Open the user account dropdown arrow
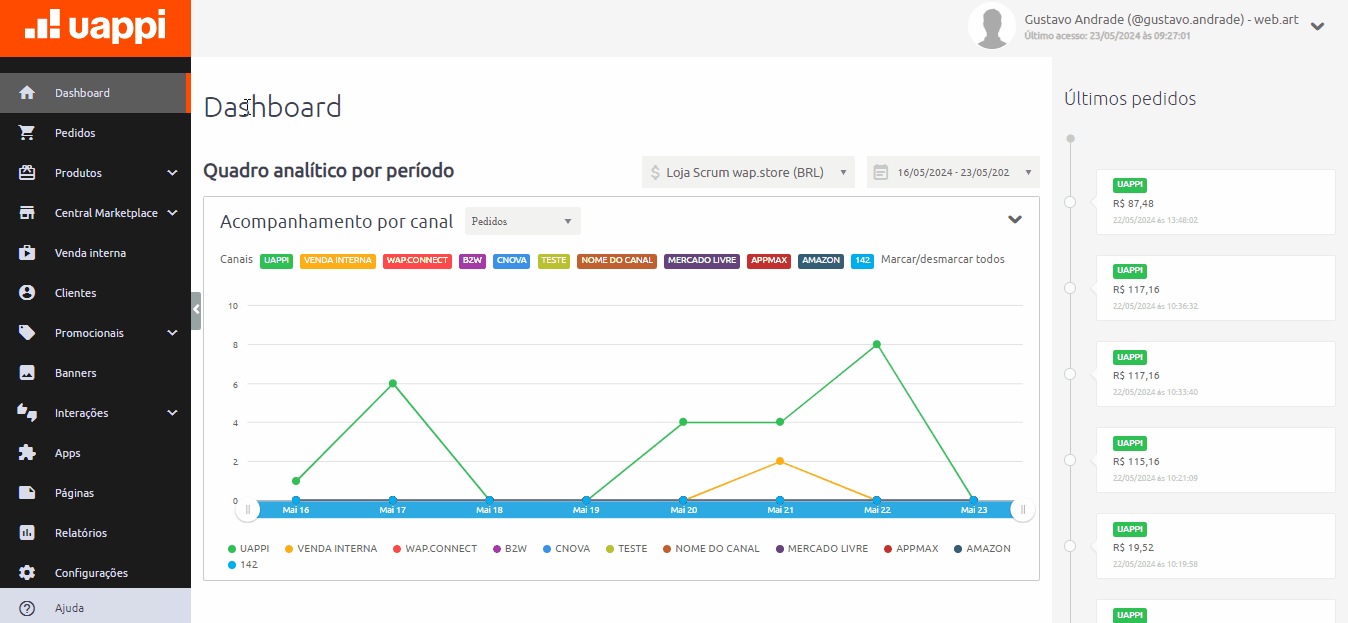1348x623 pixels. [x=1318, y=27]
